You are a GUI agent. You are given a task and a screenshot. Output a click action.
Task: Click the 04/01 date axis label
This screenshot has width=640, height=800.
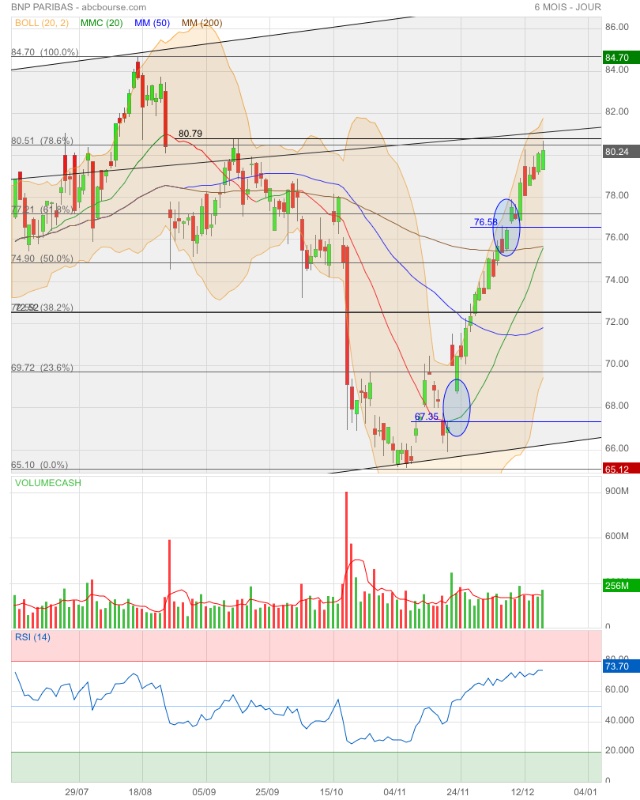coord(585,792)
